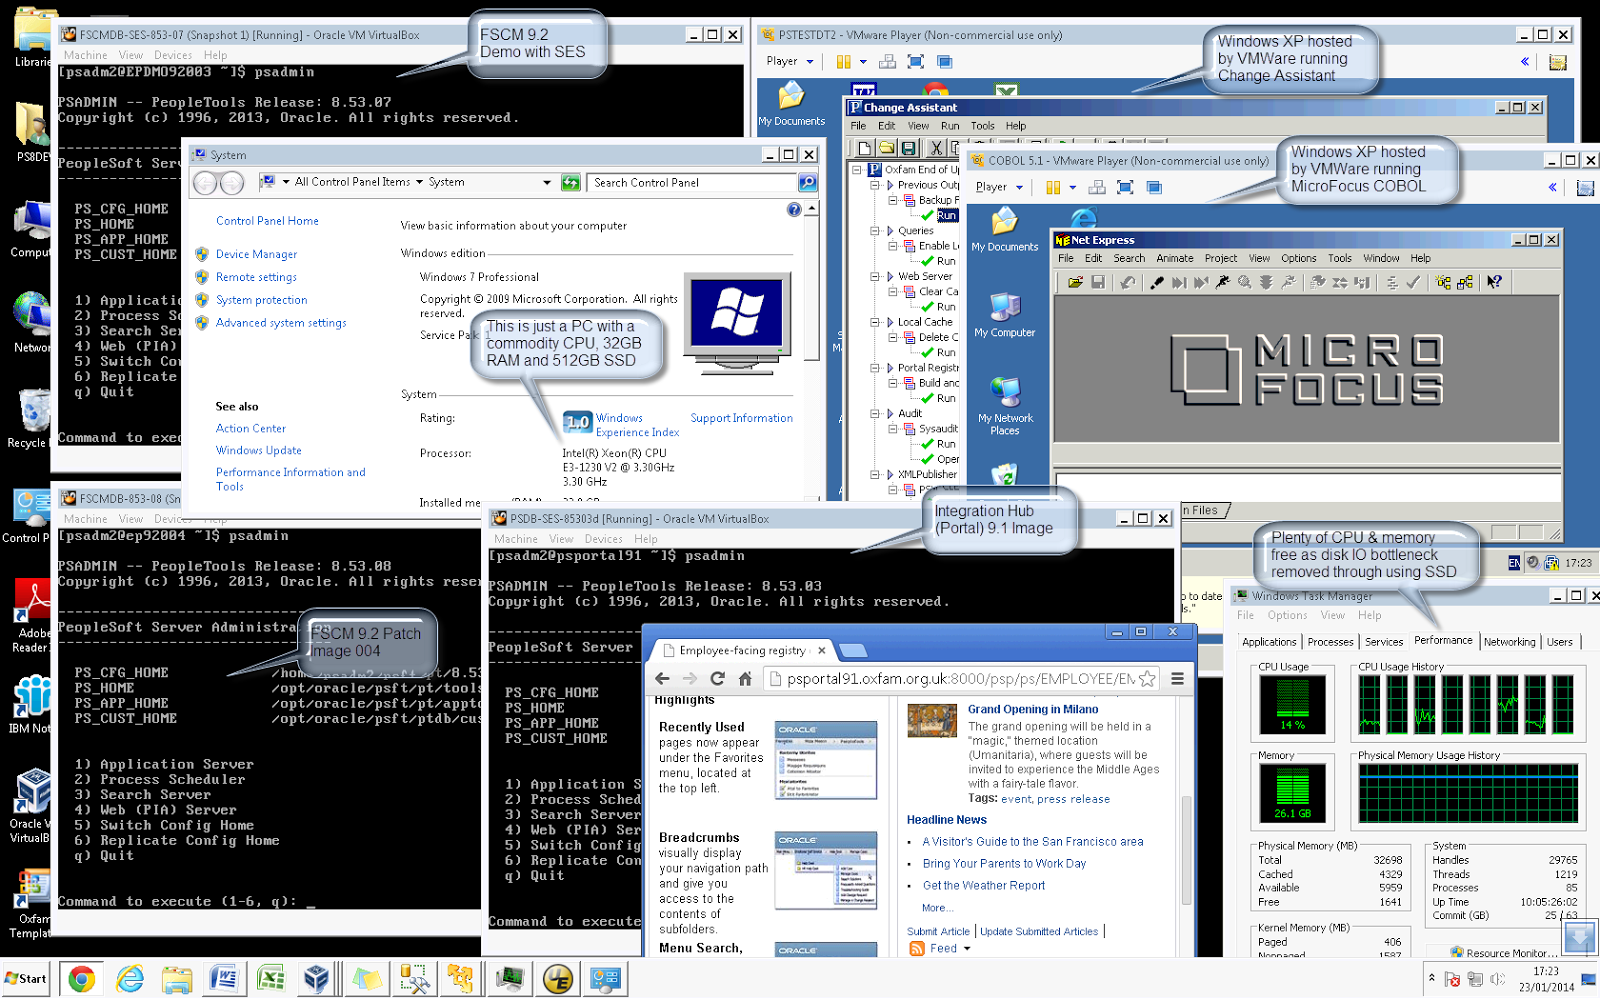
Task: Click the context help arrow icon in Net Express
Action: tap(1494, 283)
